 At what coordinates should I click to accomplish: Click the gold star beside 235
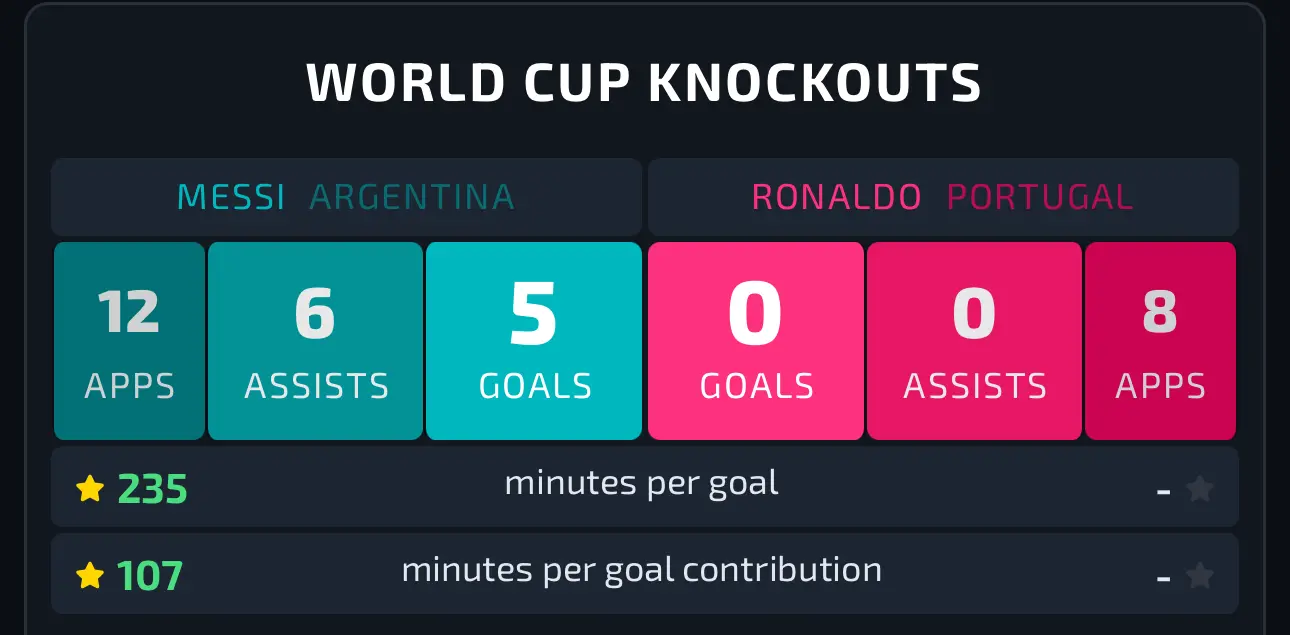pyautogui.click(x=90, y=489)
